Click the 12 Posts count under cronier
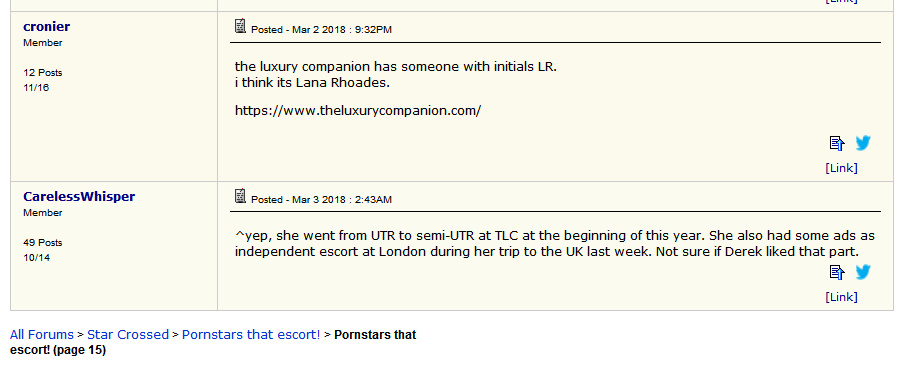The width and height of the screenshot is (904, 370). click(43, 73)
